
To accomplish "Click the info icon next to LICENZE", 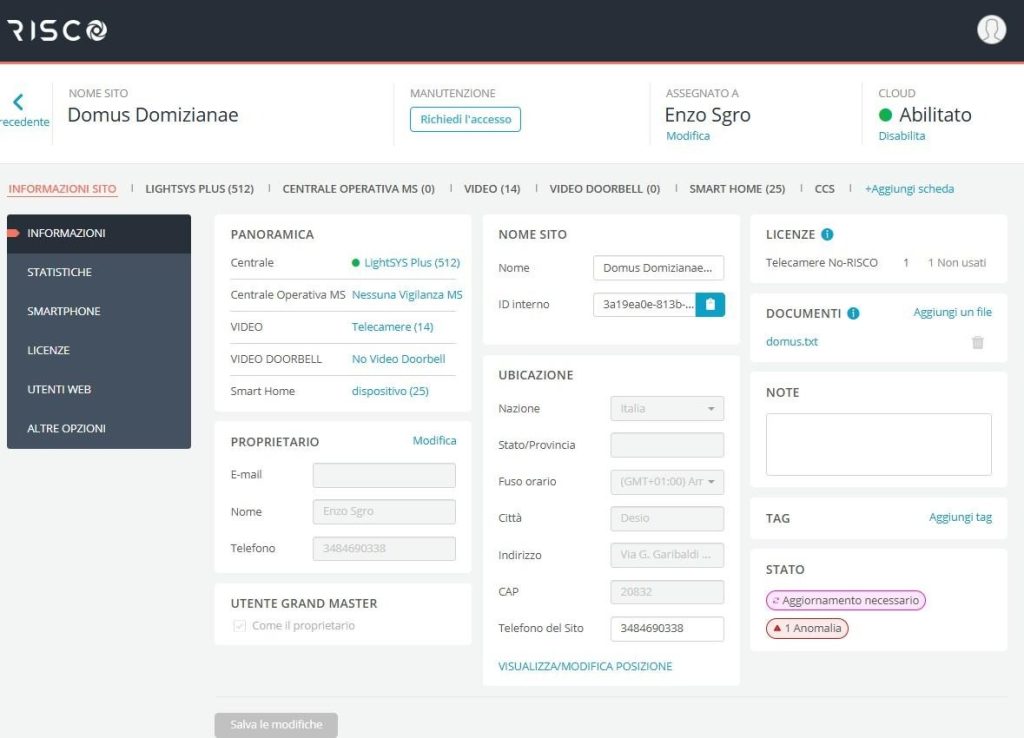I will point(827,235).
